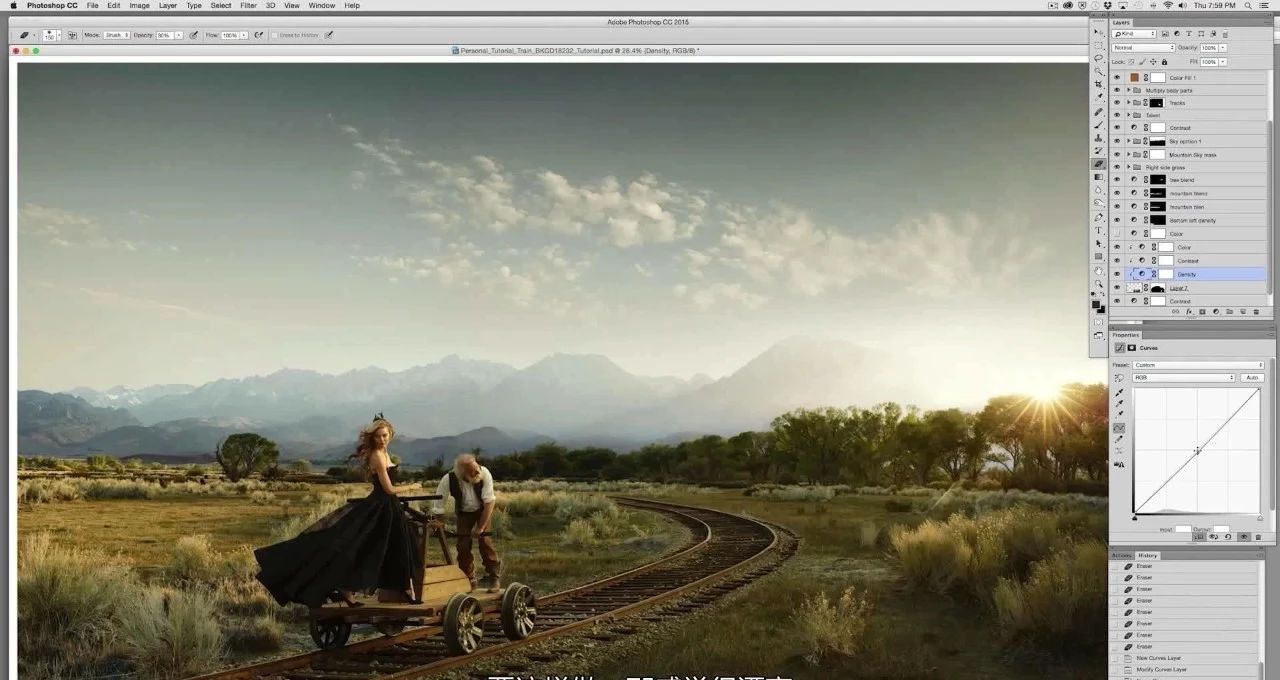Open the Curves Preset dropdown
The width and height of the screenshot is (1280, 680).
pos(1199,365)
